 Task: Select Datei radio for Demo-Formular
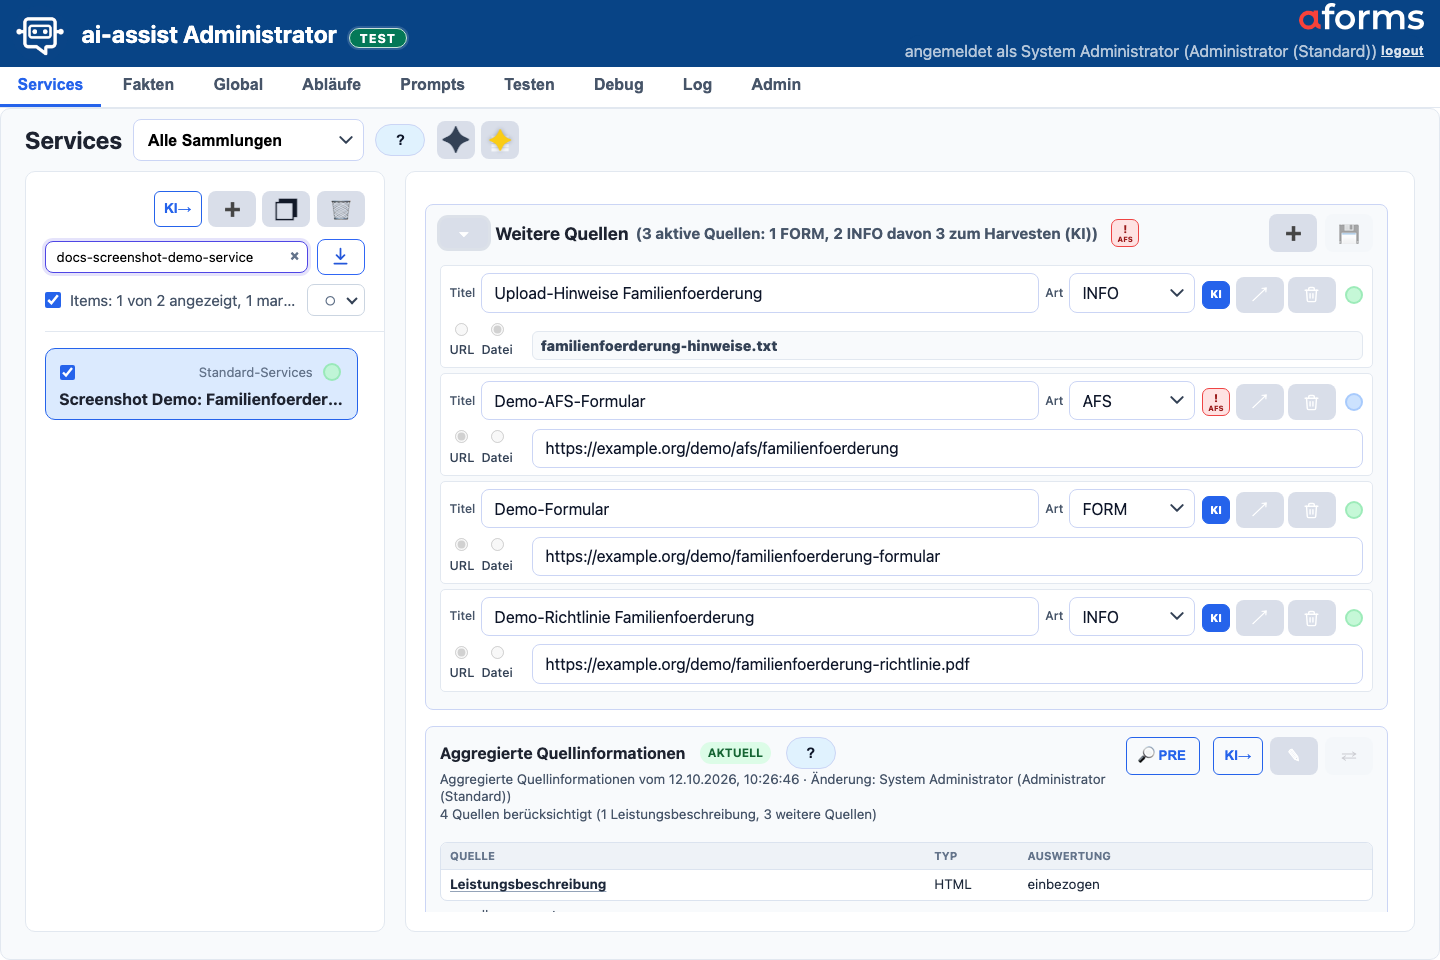497,545
